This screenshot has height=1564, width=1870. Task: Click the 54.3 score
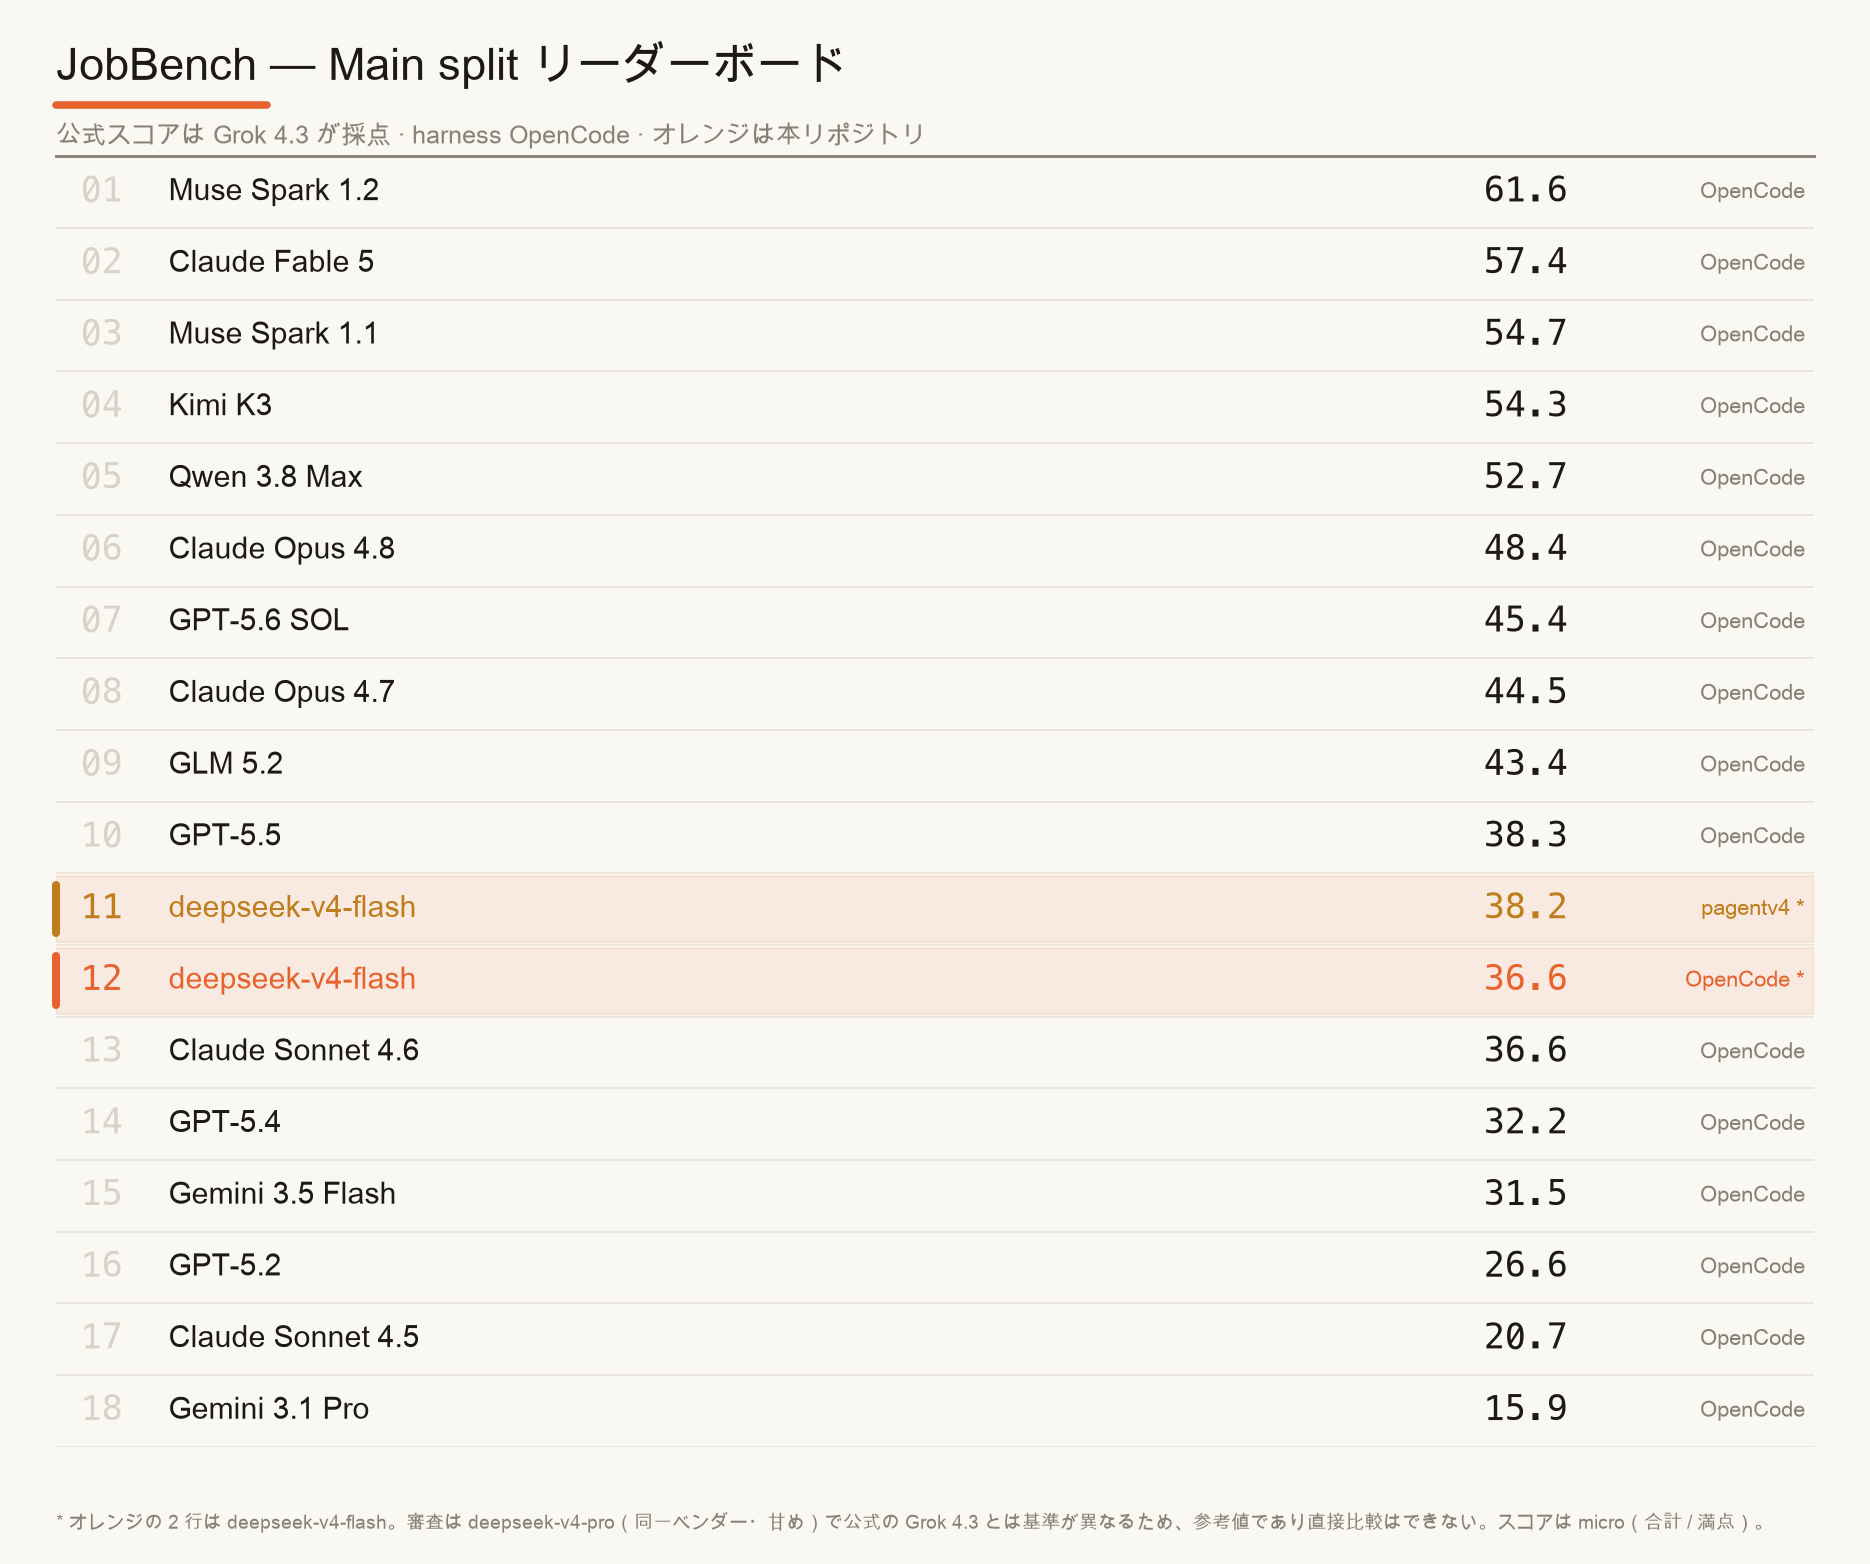1525,405
